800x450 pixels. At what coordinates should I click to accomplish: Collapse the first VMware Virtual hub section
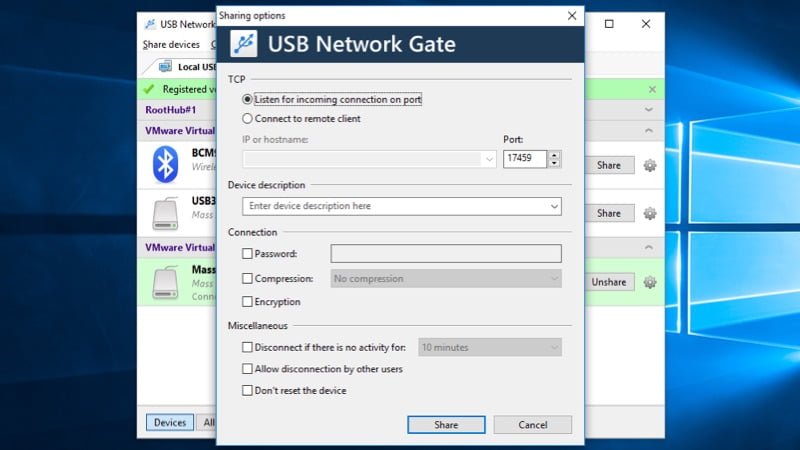[x=648, y=131]
